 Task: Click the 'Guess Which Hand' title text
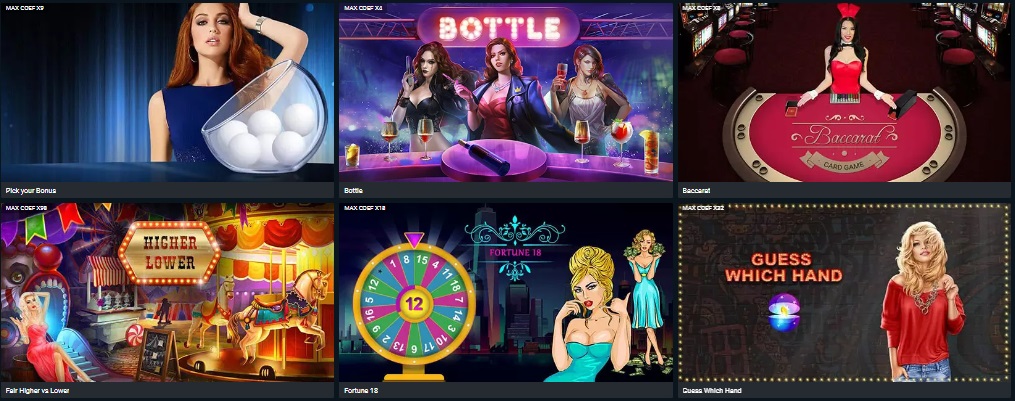(712, 391)
